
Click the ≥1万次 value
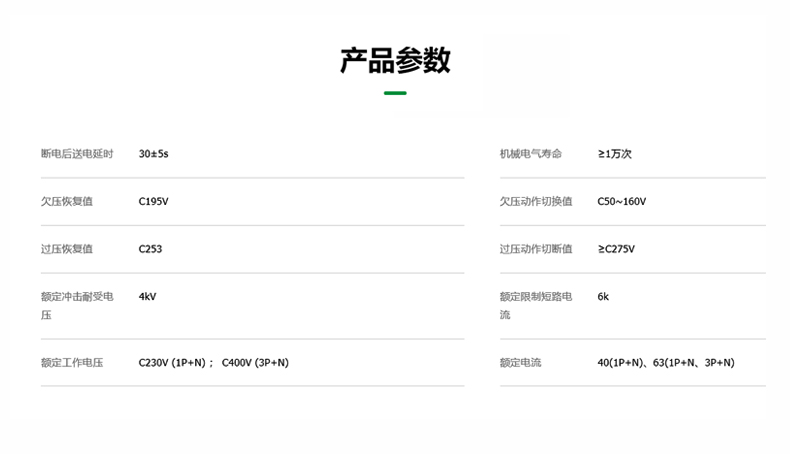pos(614,154)
